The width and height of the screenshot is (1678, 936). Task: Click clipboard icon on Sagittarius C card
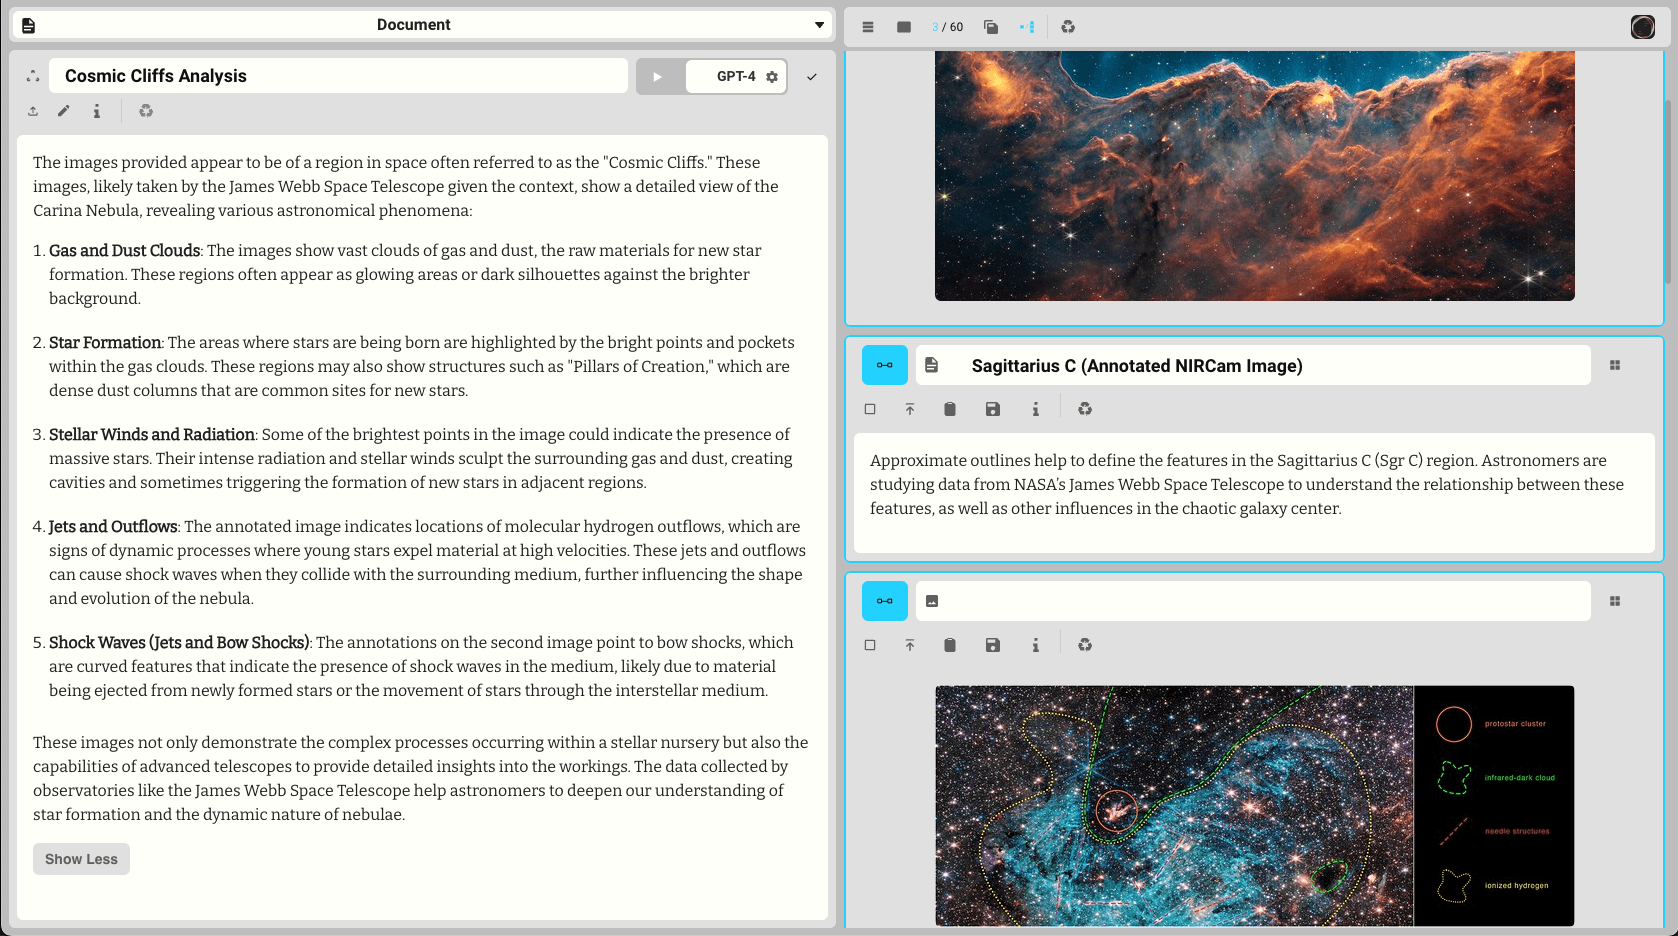[950, 409]
